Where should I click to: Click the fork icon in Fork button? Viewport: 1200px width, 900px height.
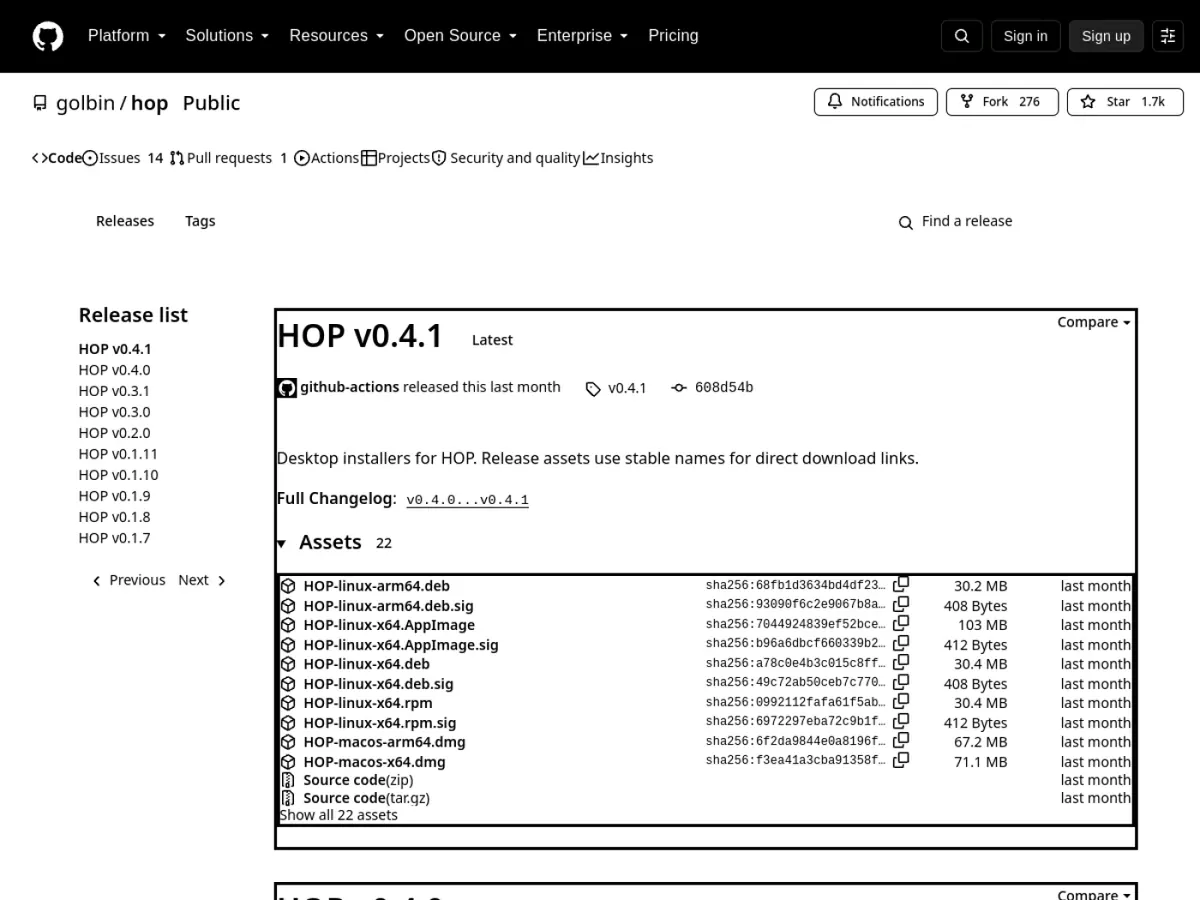point(967,102)
